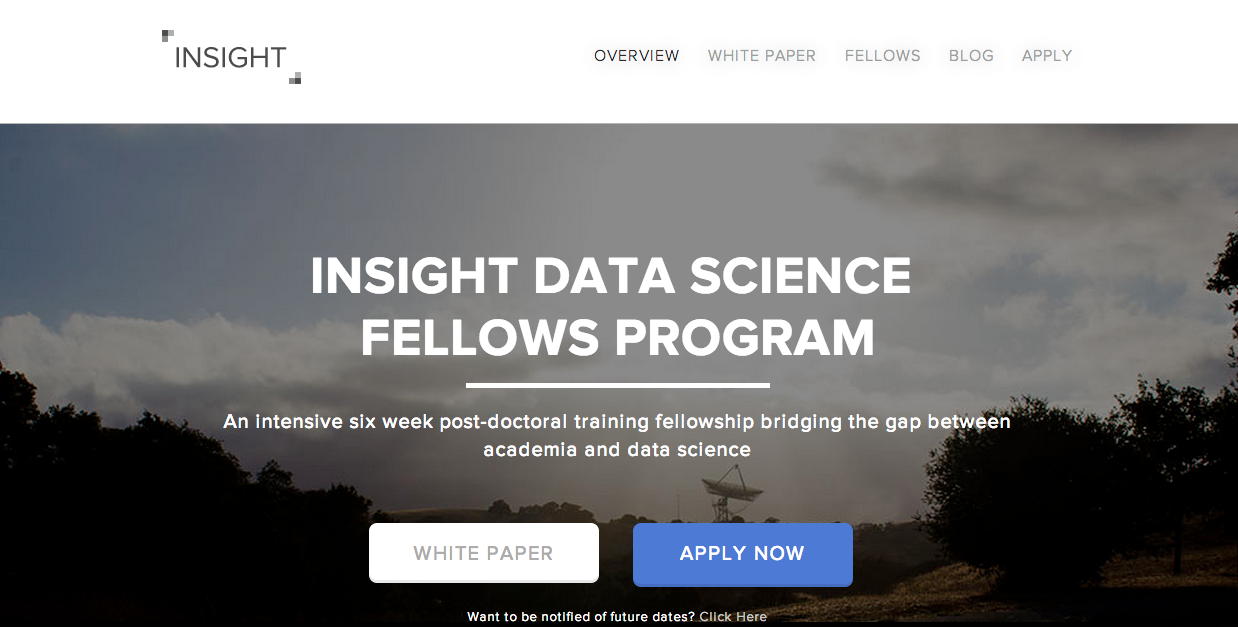Click the pixel squares icon above the logo
Image resolution: width=1238 pixels, height=627 pixels.
(167, 37)
